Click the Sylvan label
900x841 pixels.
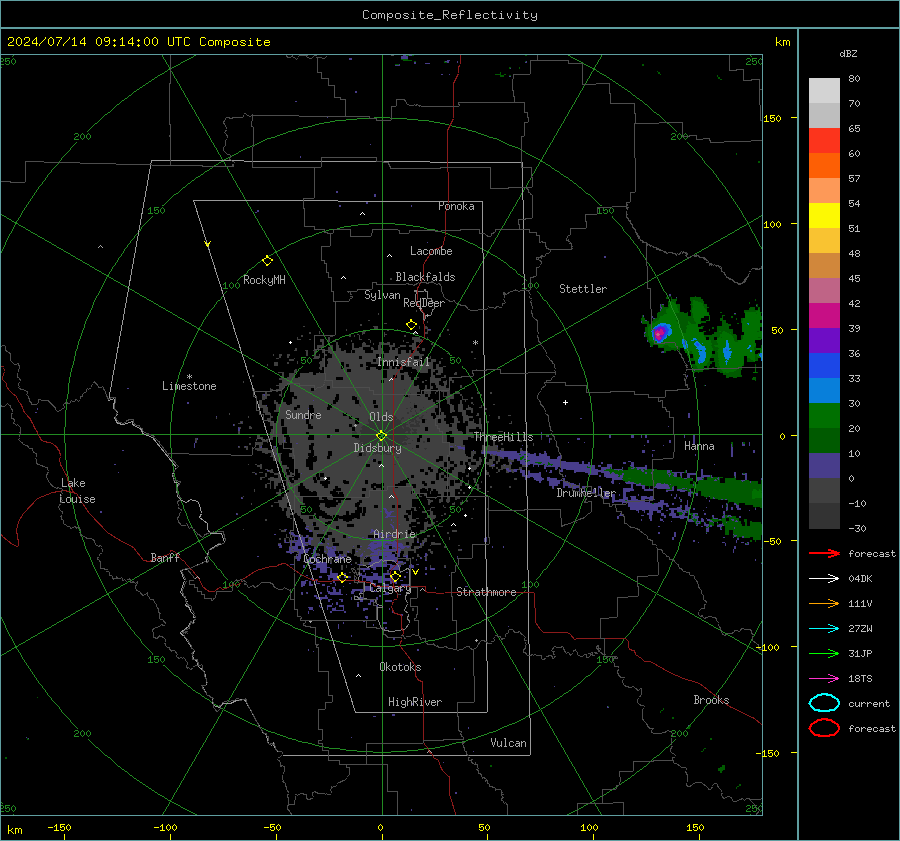coord(382,295)
